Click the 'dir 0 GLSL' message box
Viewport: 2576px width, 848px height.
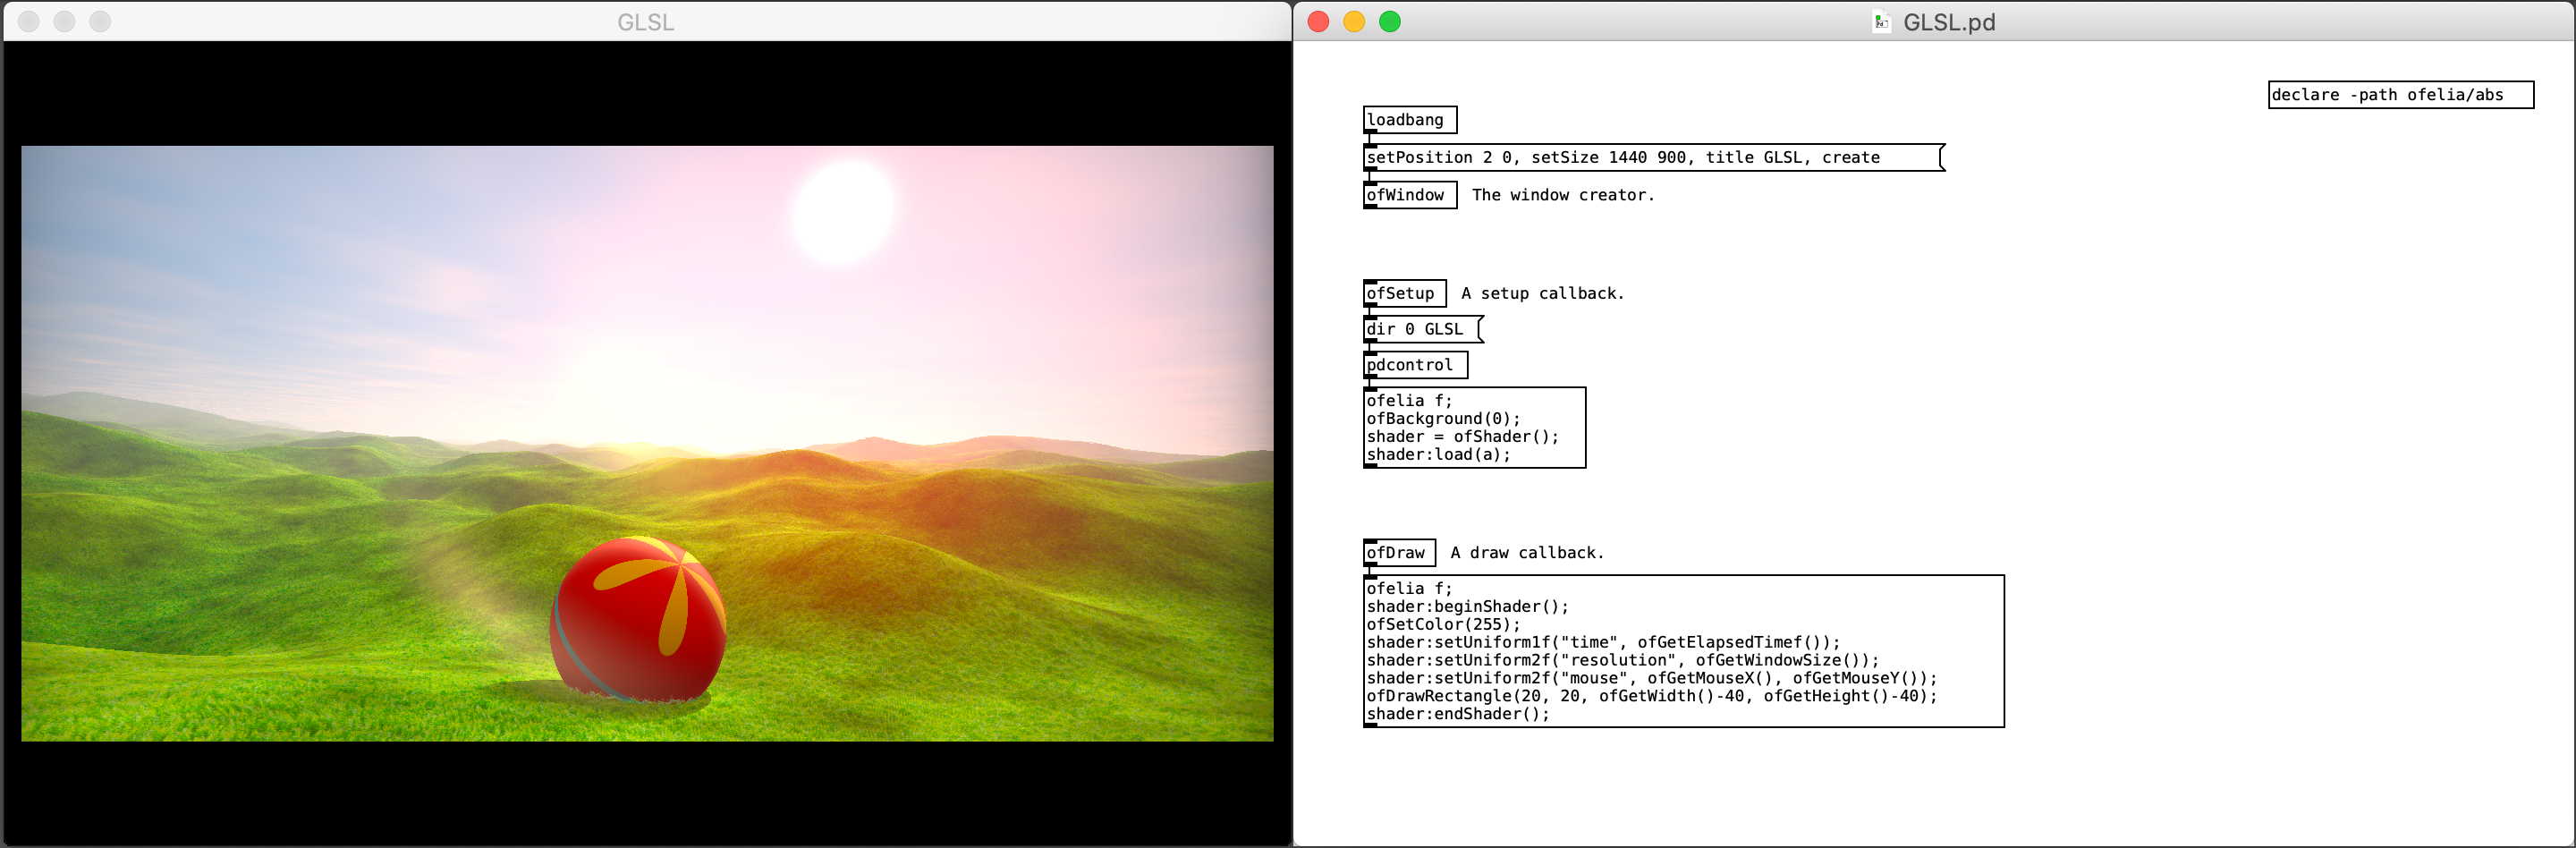coord(1423,329)
